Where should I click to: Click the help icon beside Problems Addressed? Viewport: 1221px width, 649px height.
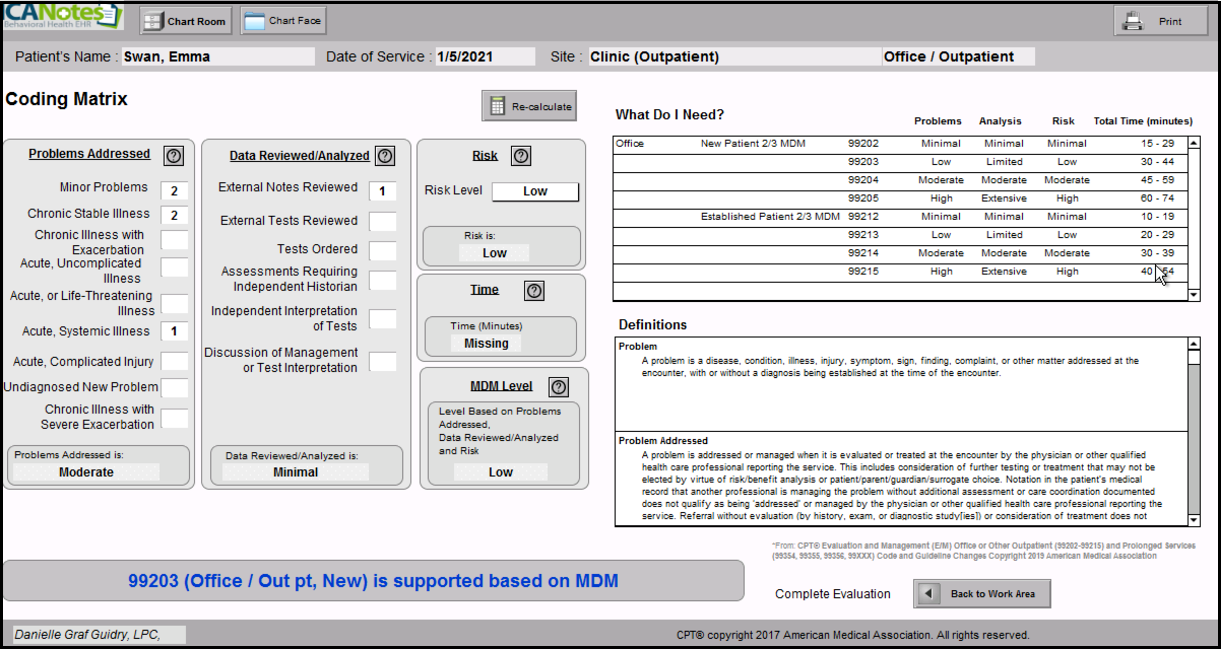(x=174, y=155)
